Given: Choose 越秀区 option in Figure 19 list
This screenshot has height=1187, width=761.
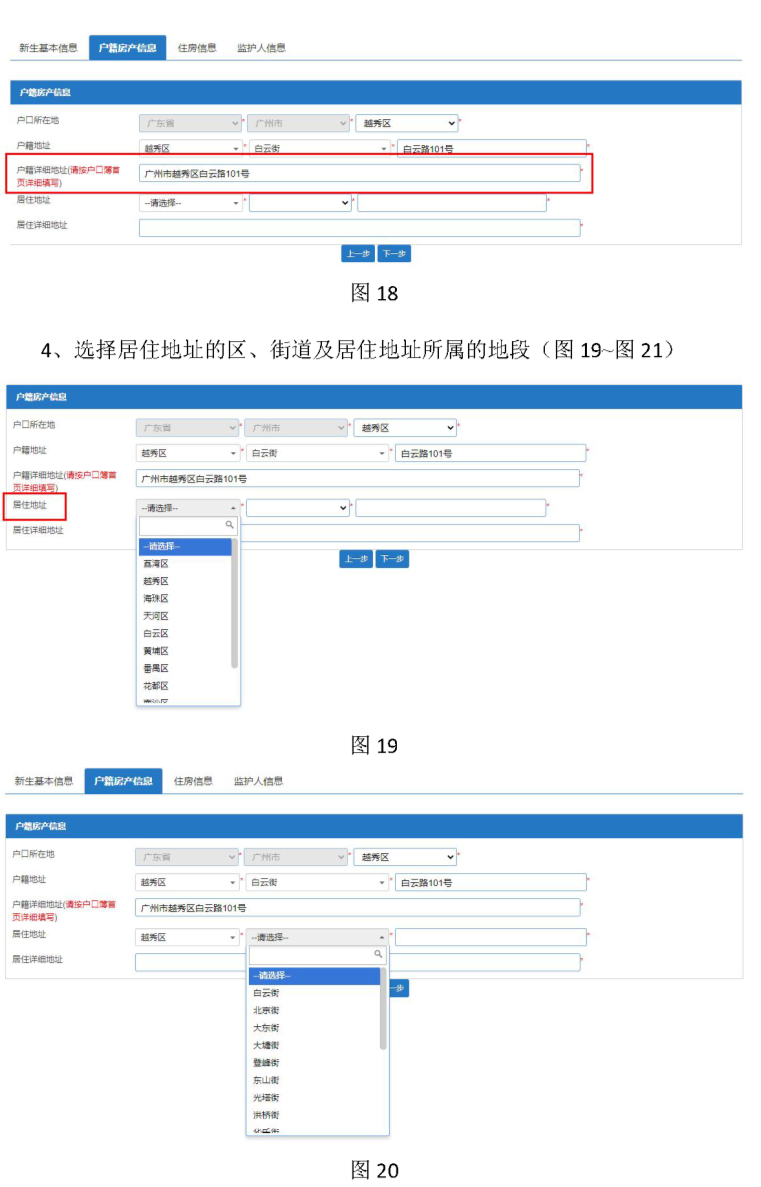Looking at the screenshot, I should click(185, 581).
